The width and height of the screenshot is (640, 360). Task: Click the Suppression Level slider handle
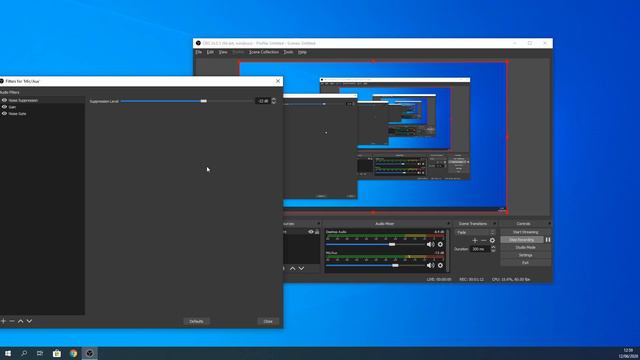pyautogui.click(x=204, y=101)
